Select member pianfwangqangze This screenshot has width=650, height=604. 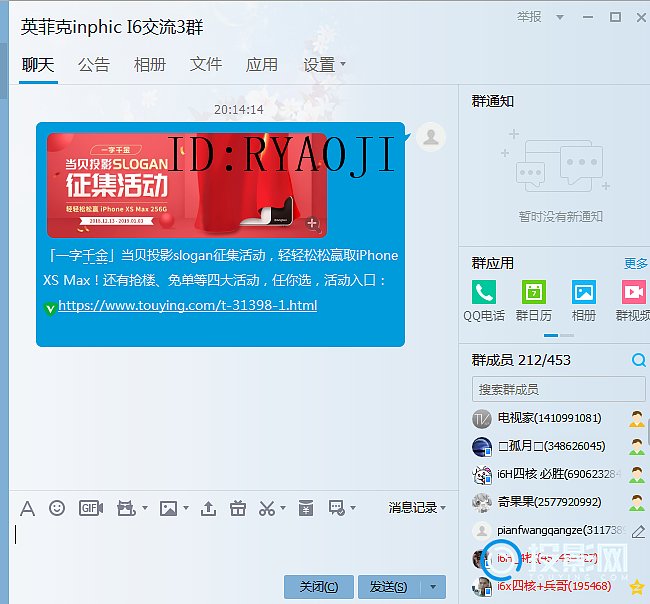tap(559, 530)
